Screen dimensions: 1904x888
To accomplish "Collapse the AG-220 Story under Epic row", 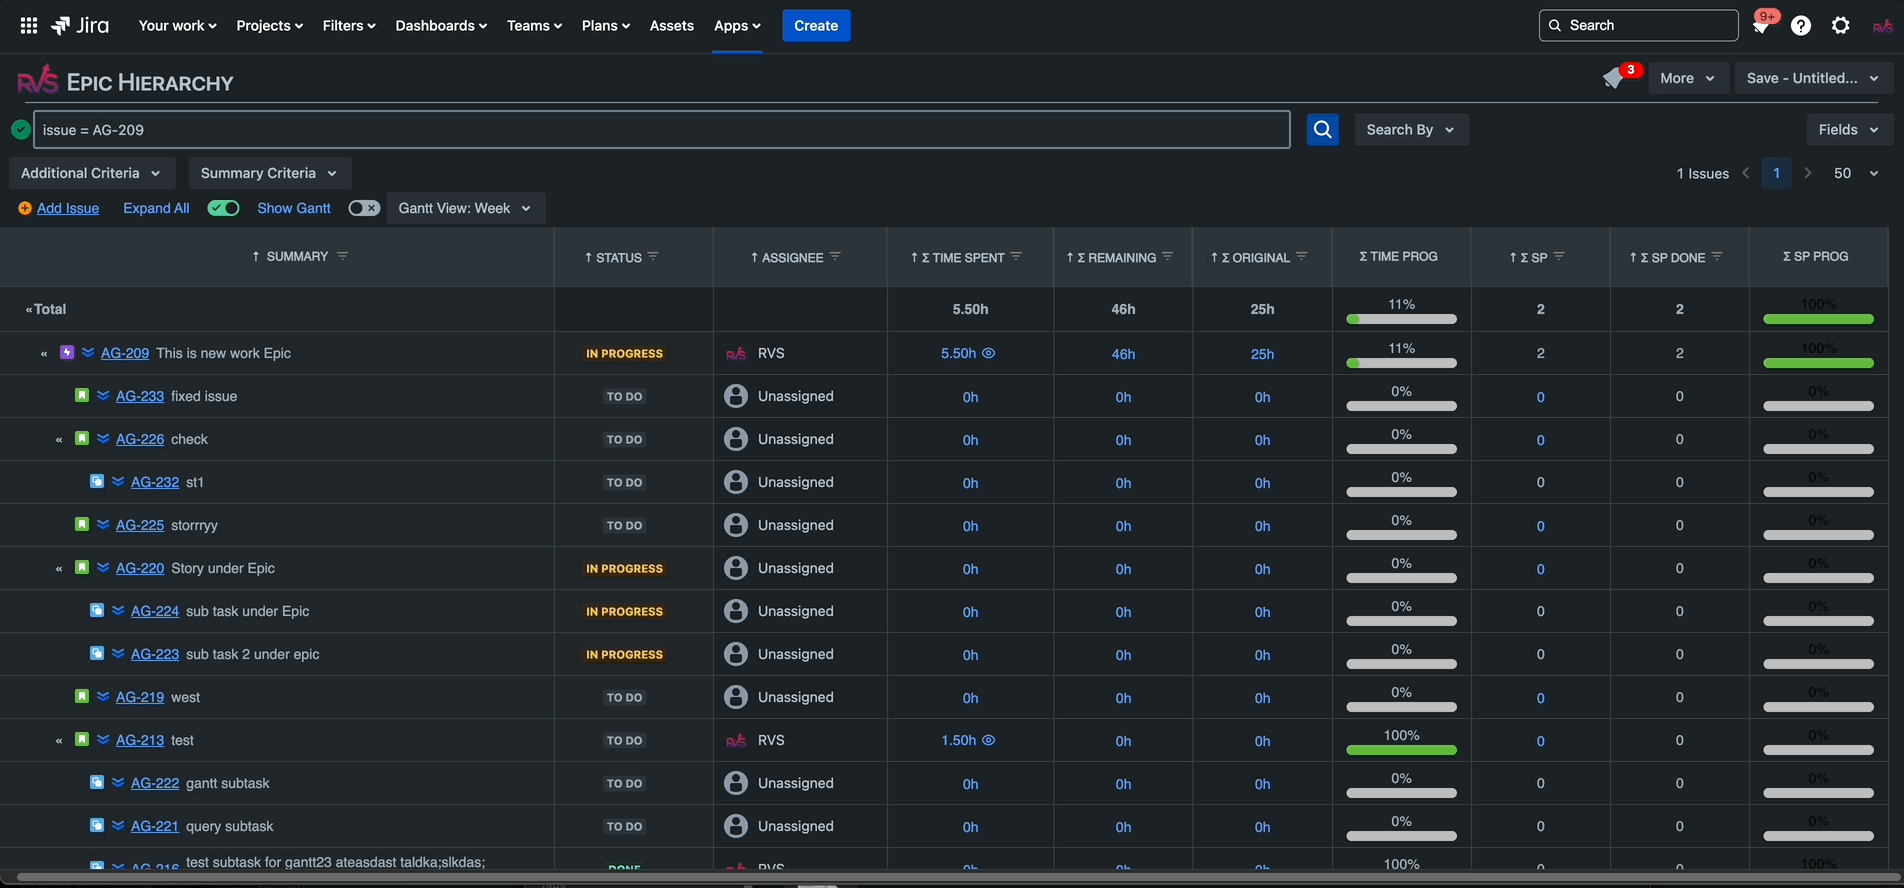I will [x=59, y=569].
